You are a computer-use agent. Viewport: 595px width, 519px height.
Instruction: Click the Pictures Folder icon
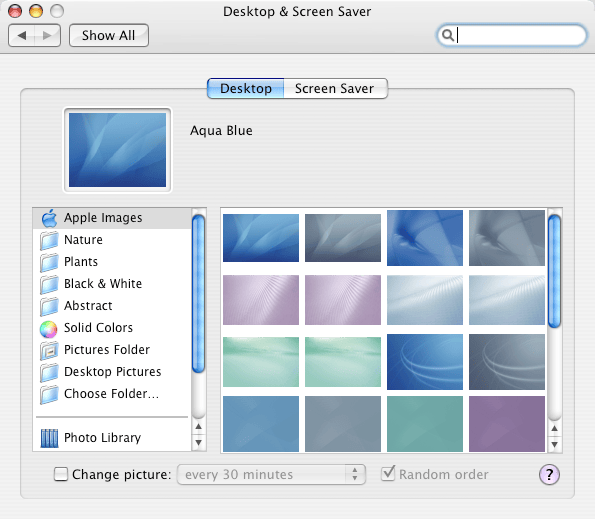tap(49, 350)
